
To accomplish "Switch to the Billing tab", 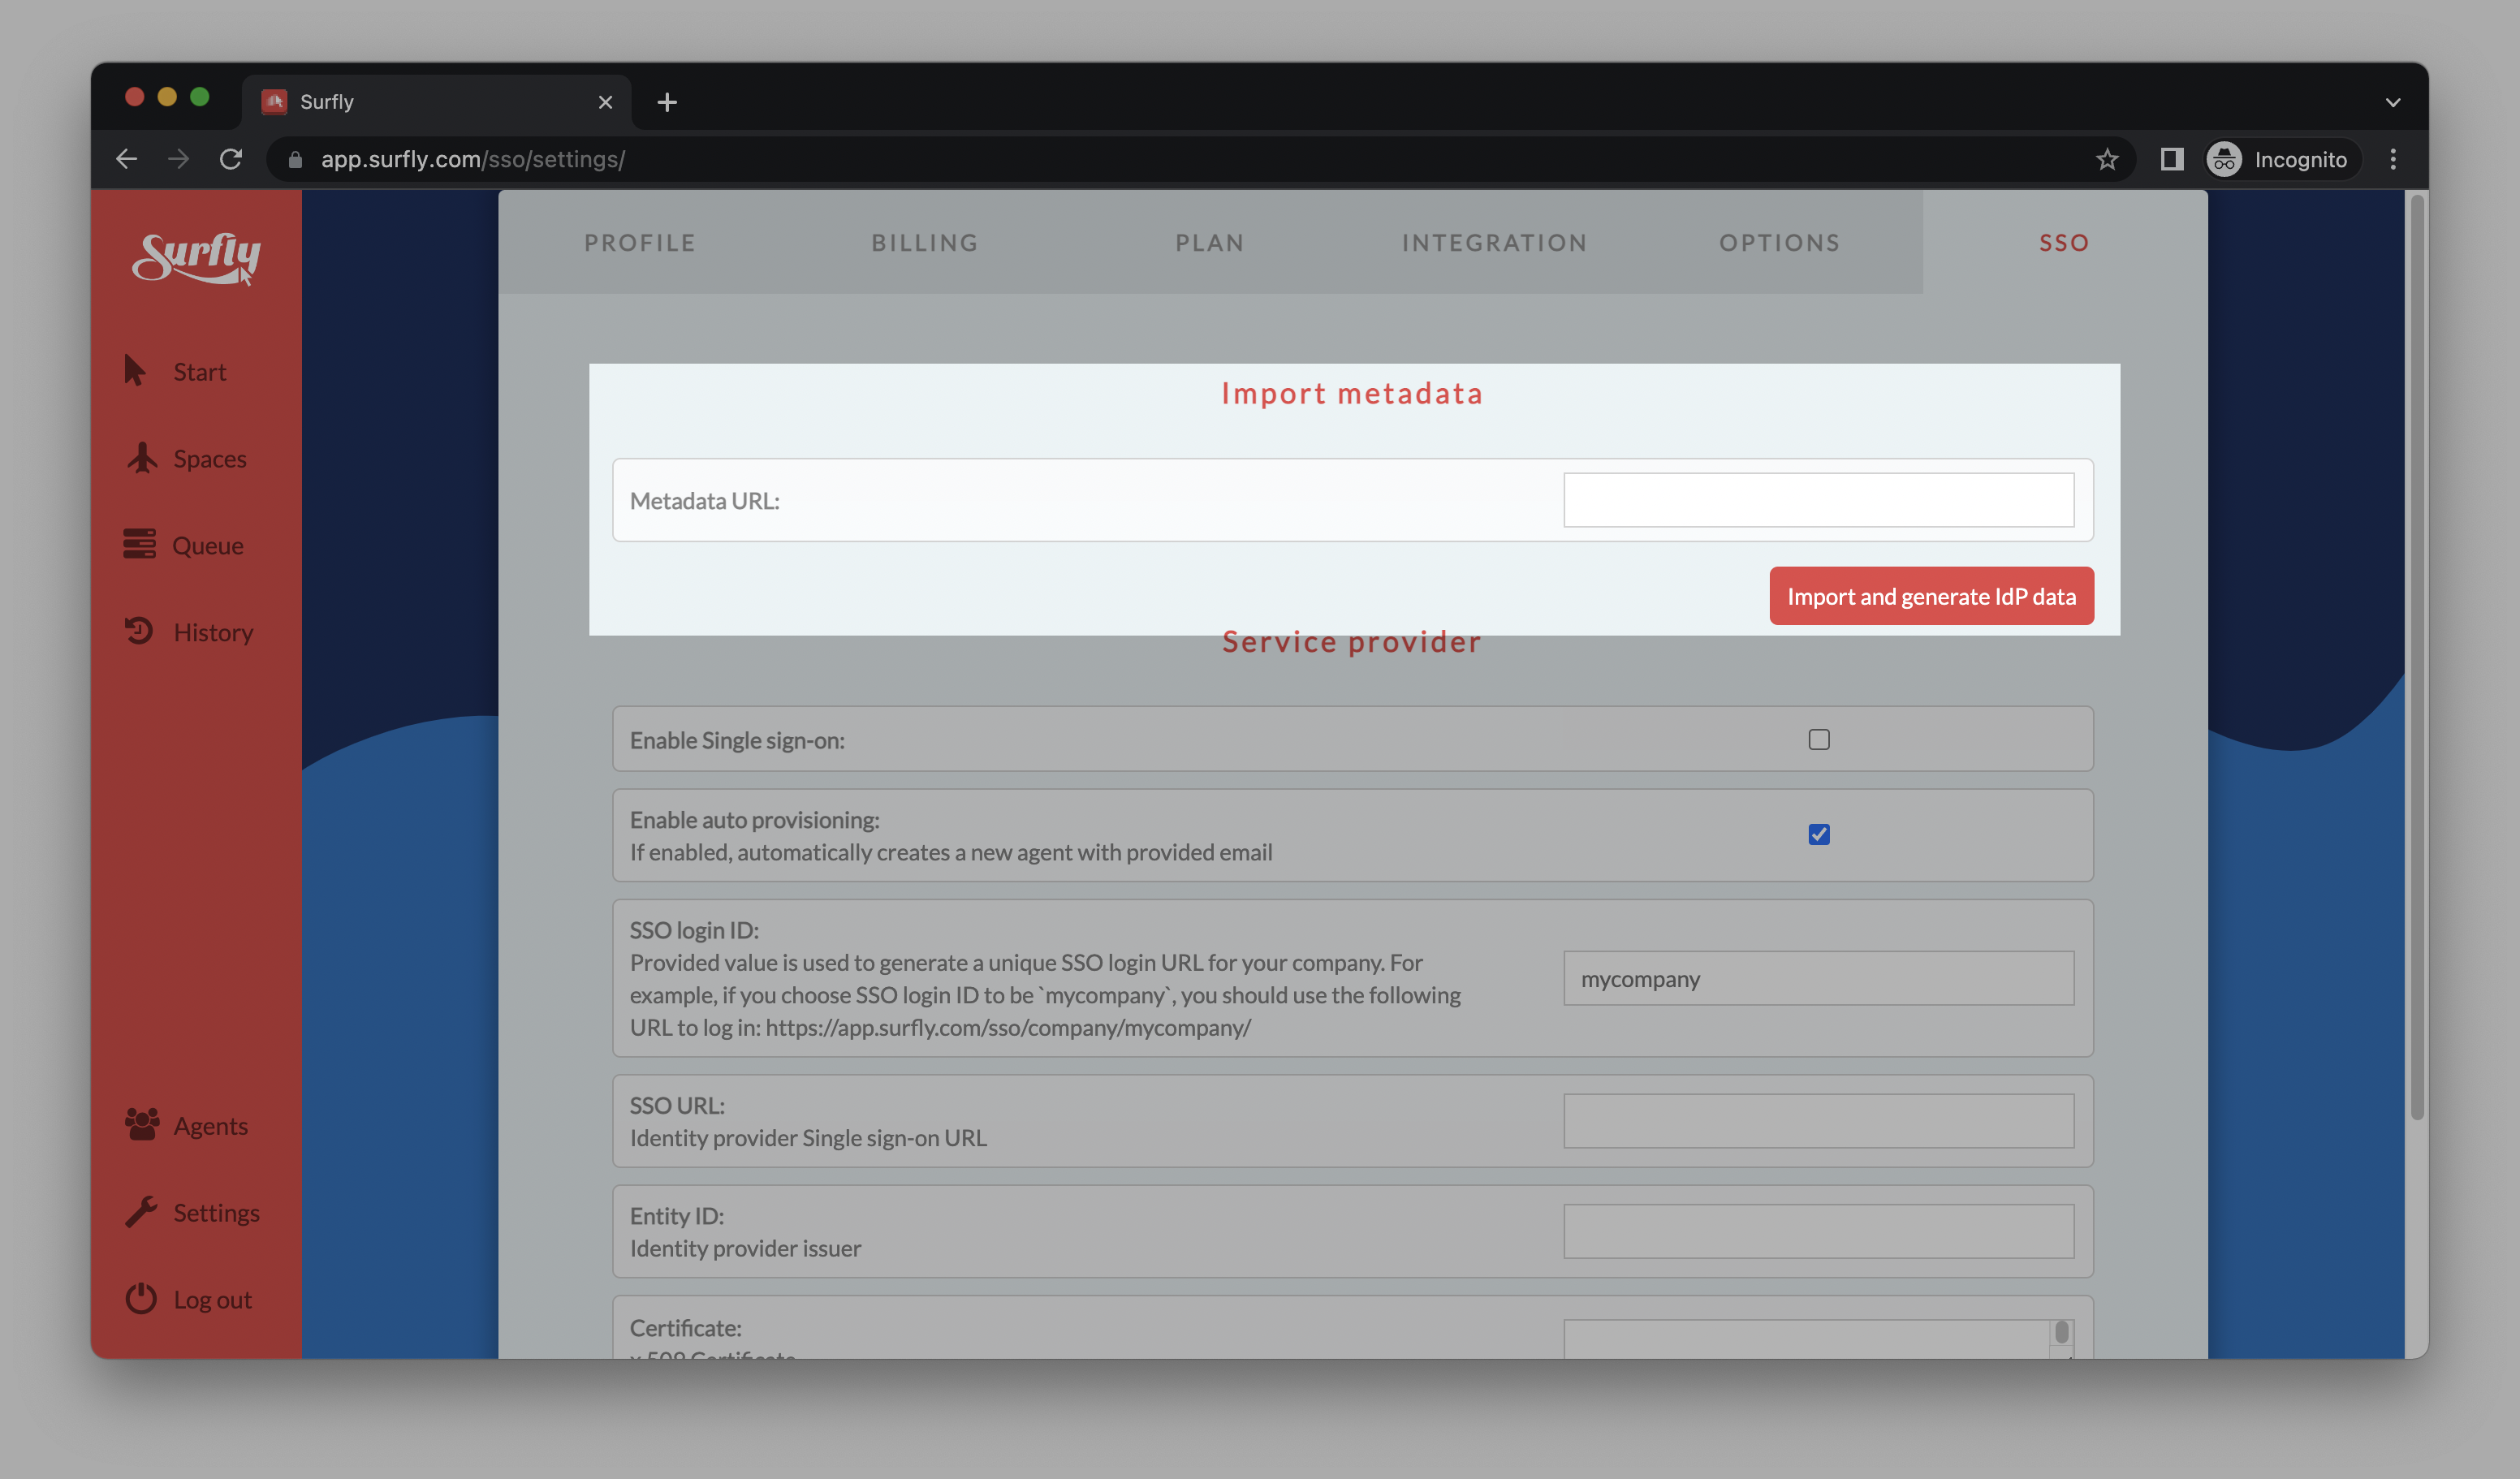I will pyautogui.click(x=924, y=243).
